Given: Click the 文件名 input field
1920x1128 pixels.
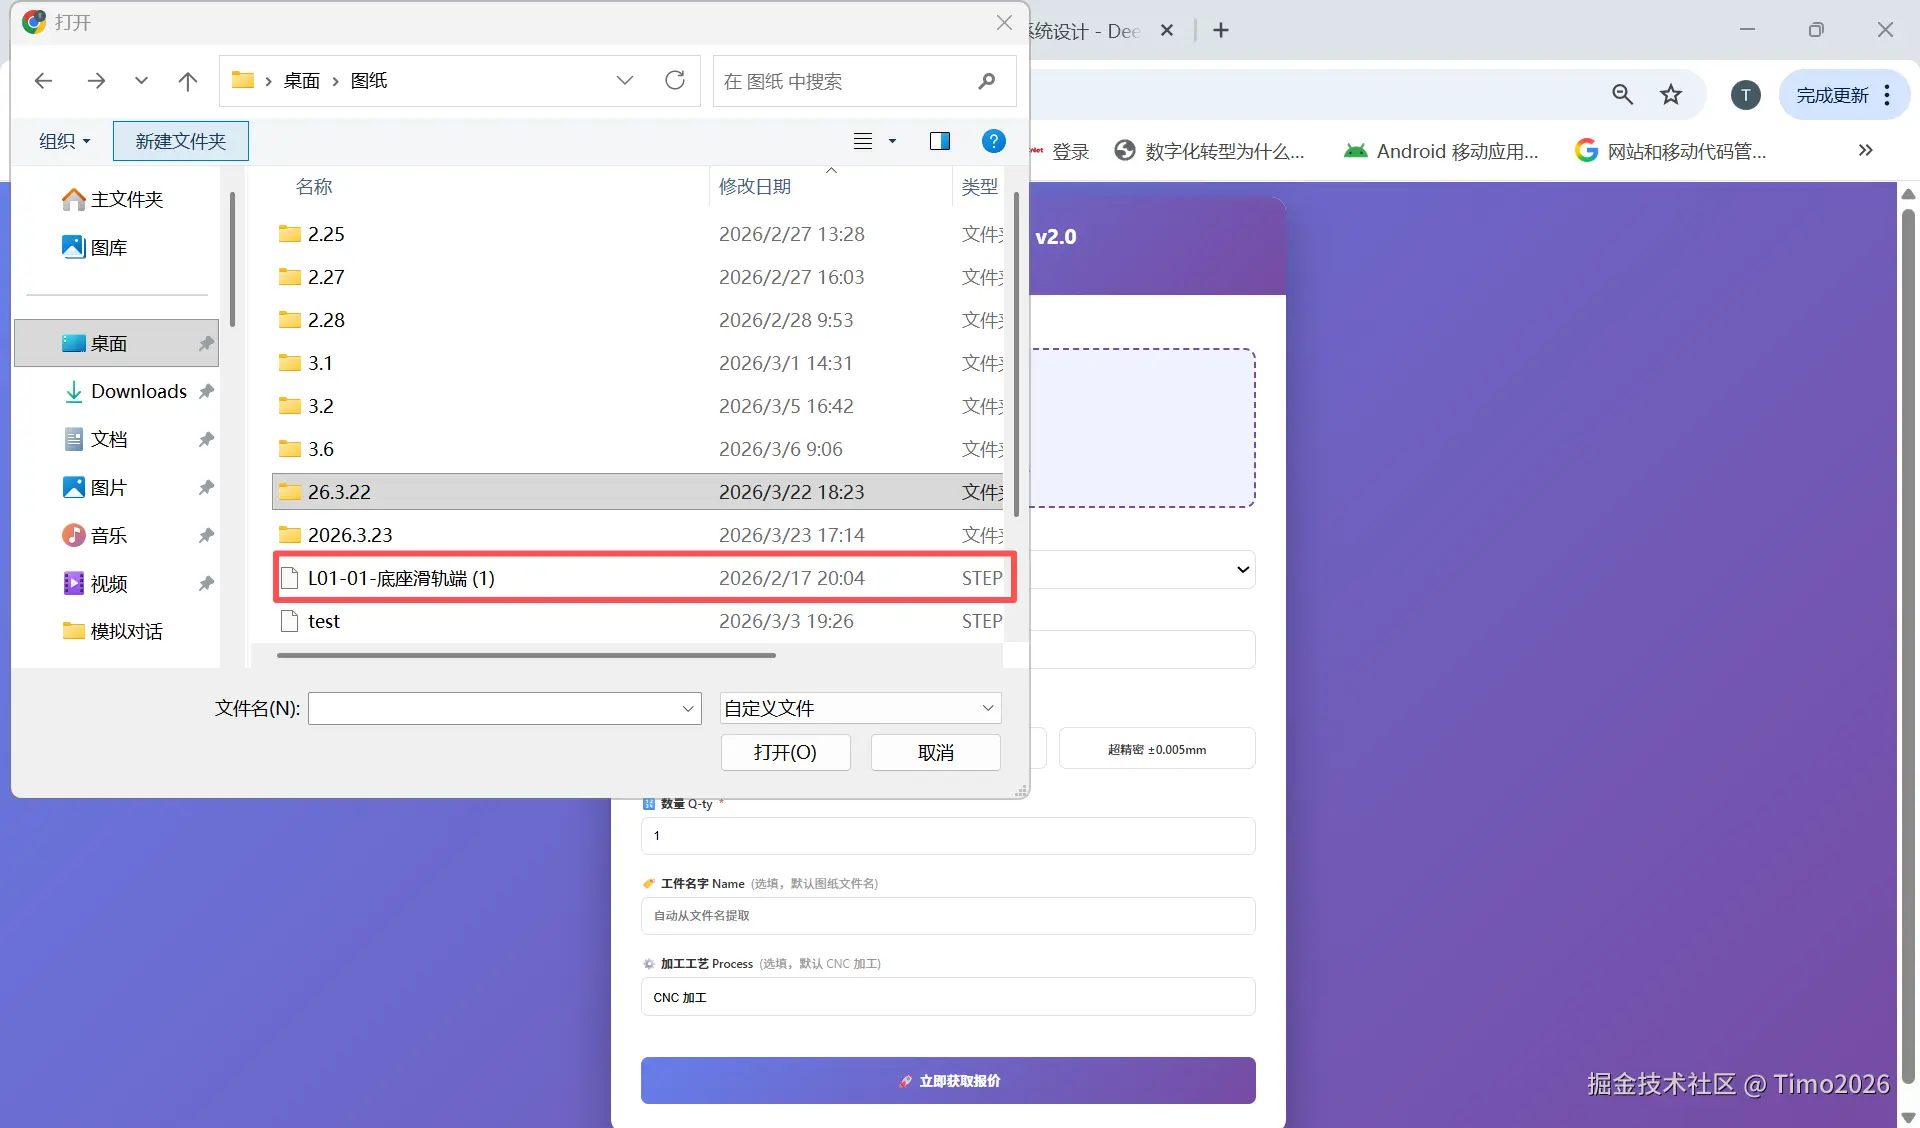Looking at the screenshot, I should [494, 708].
